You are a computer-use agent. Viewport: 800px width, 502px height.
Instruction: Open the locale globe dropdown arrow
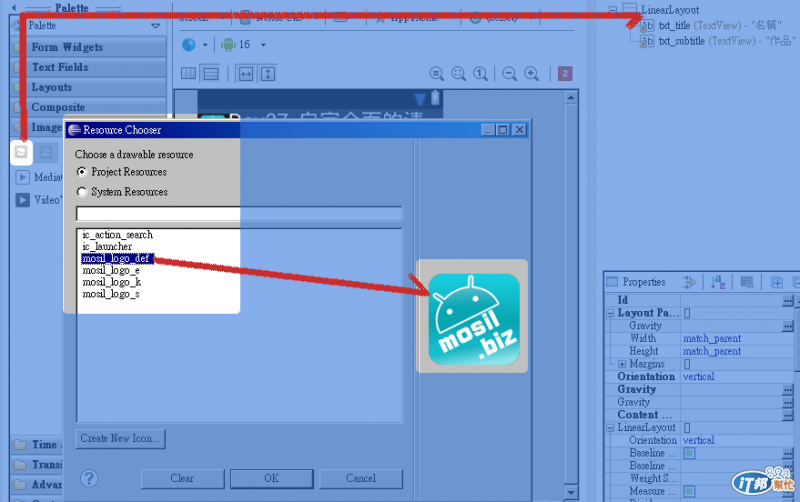click(x=205, y=45)
